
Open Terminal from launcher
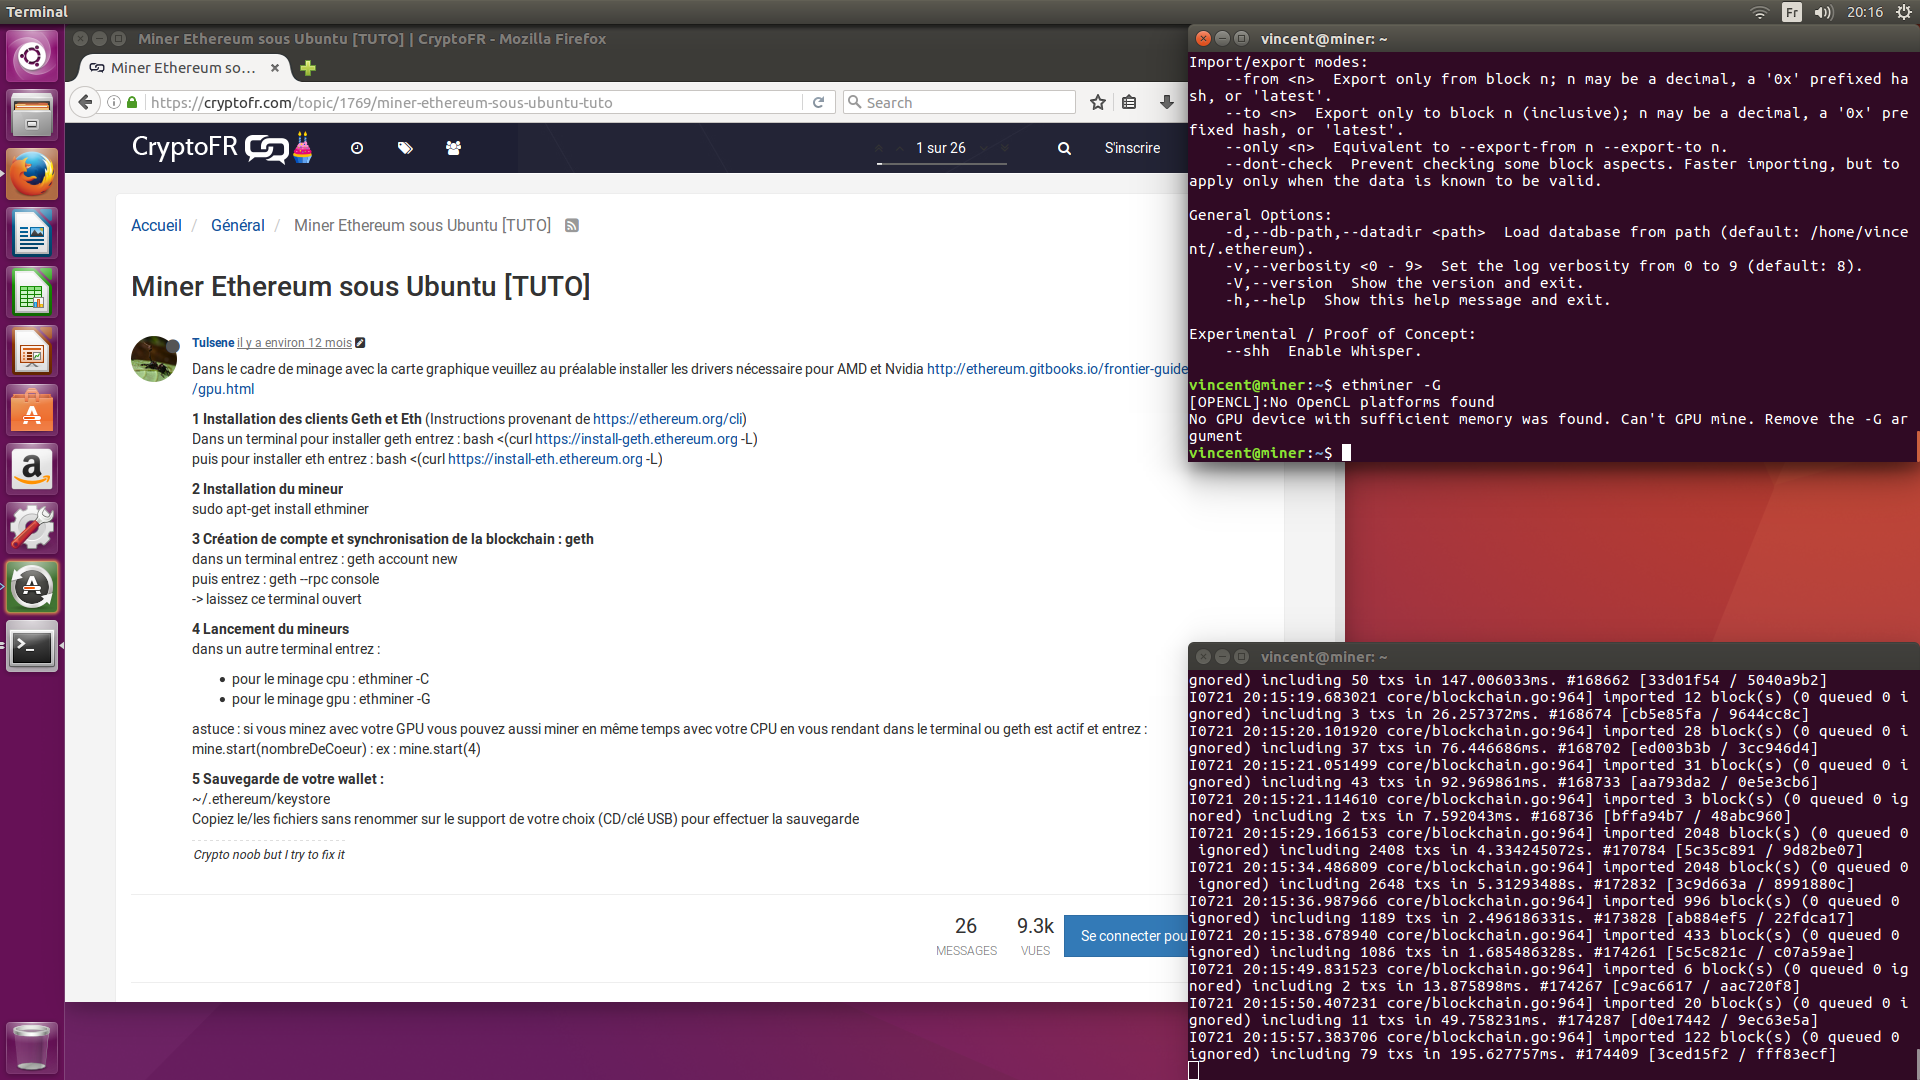coord(32,646)
